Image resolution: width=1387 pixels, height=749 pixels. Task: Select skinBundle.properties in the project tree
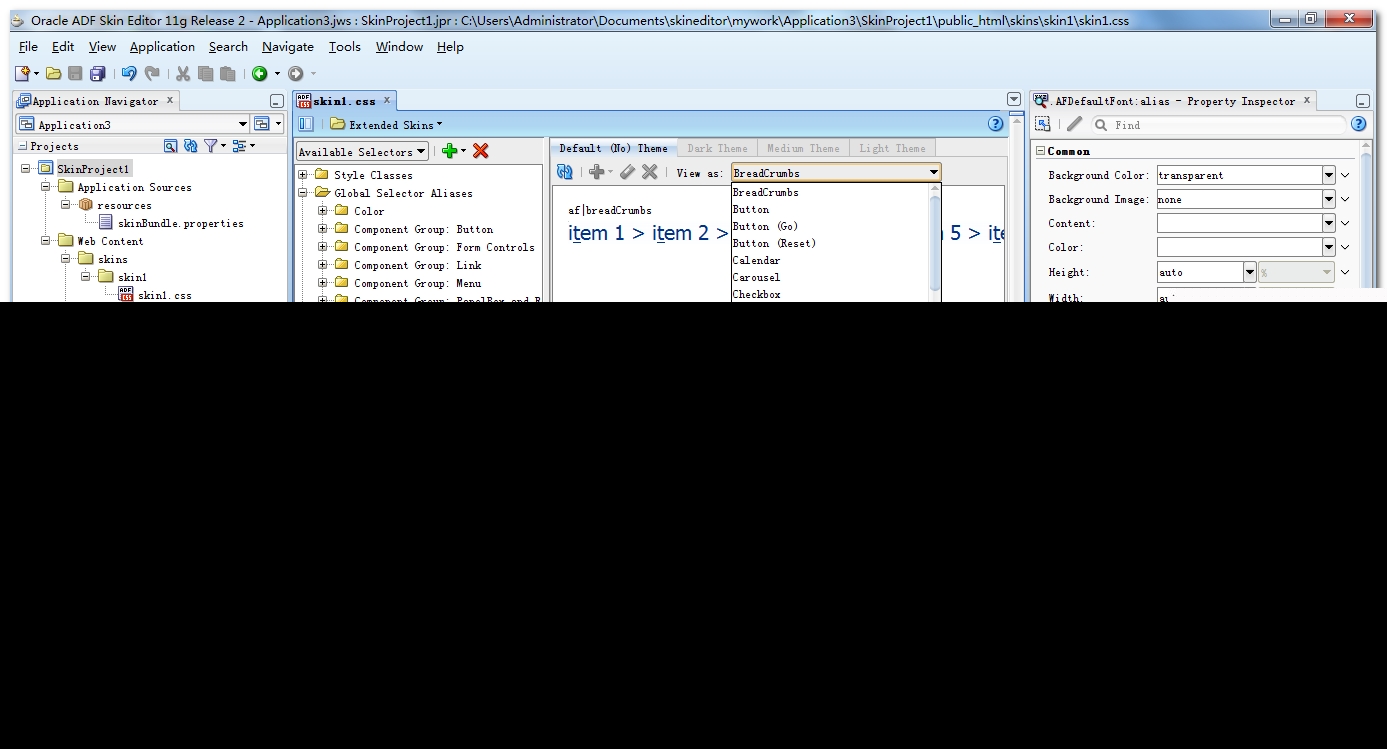[x=180, y=223]
